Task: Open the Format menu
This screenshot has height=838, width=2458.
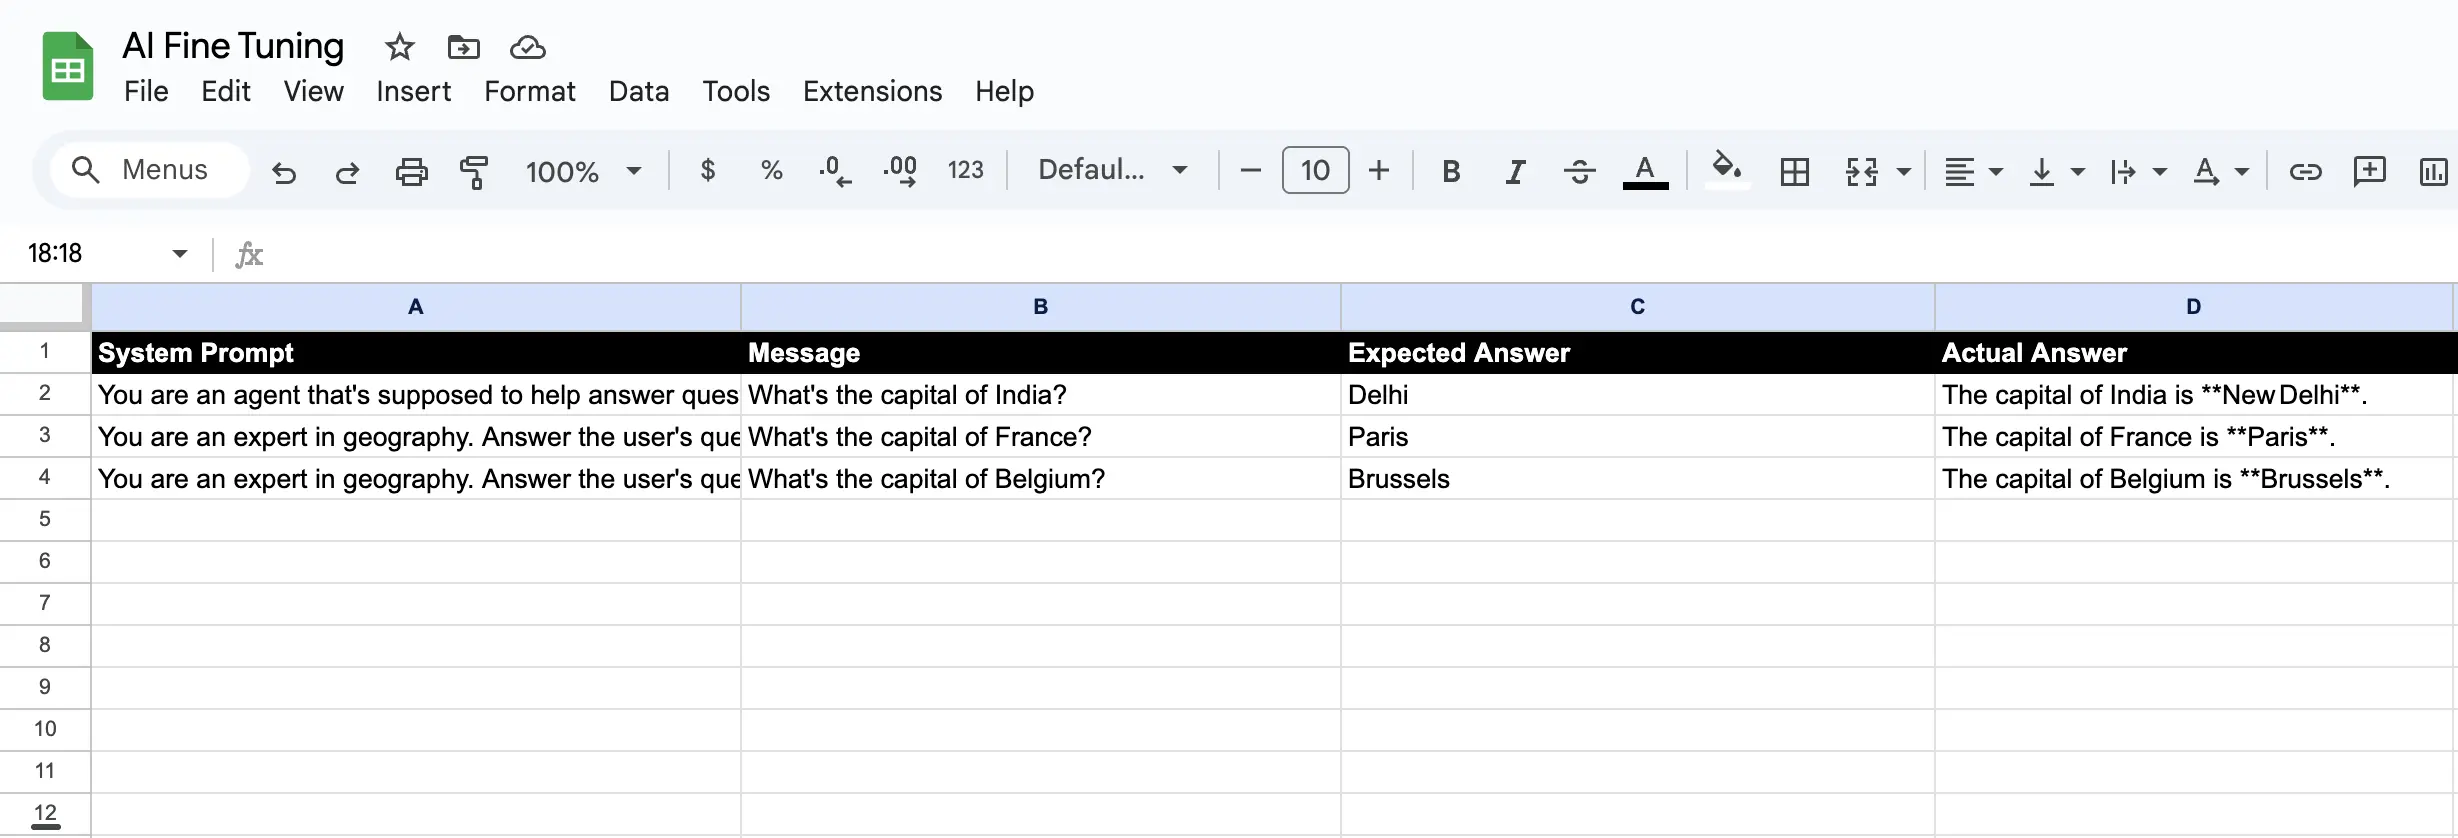Action: click(x=529, y=91)
